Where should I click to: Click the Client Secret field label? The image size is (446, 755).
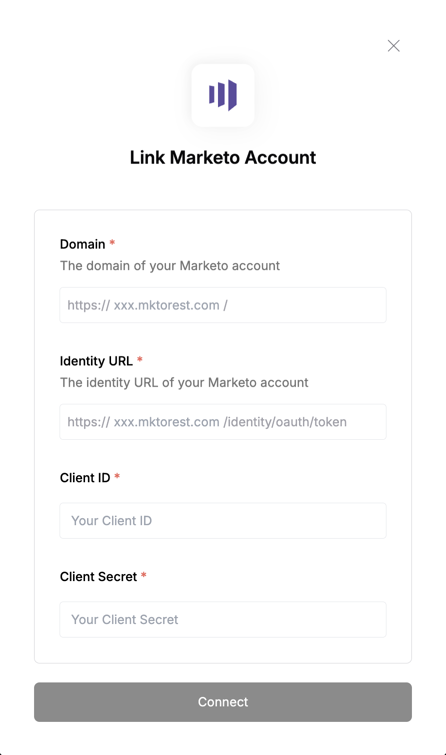98,576
